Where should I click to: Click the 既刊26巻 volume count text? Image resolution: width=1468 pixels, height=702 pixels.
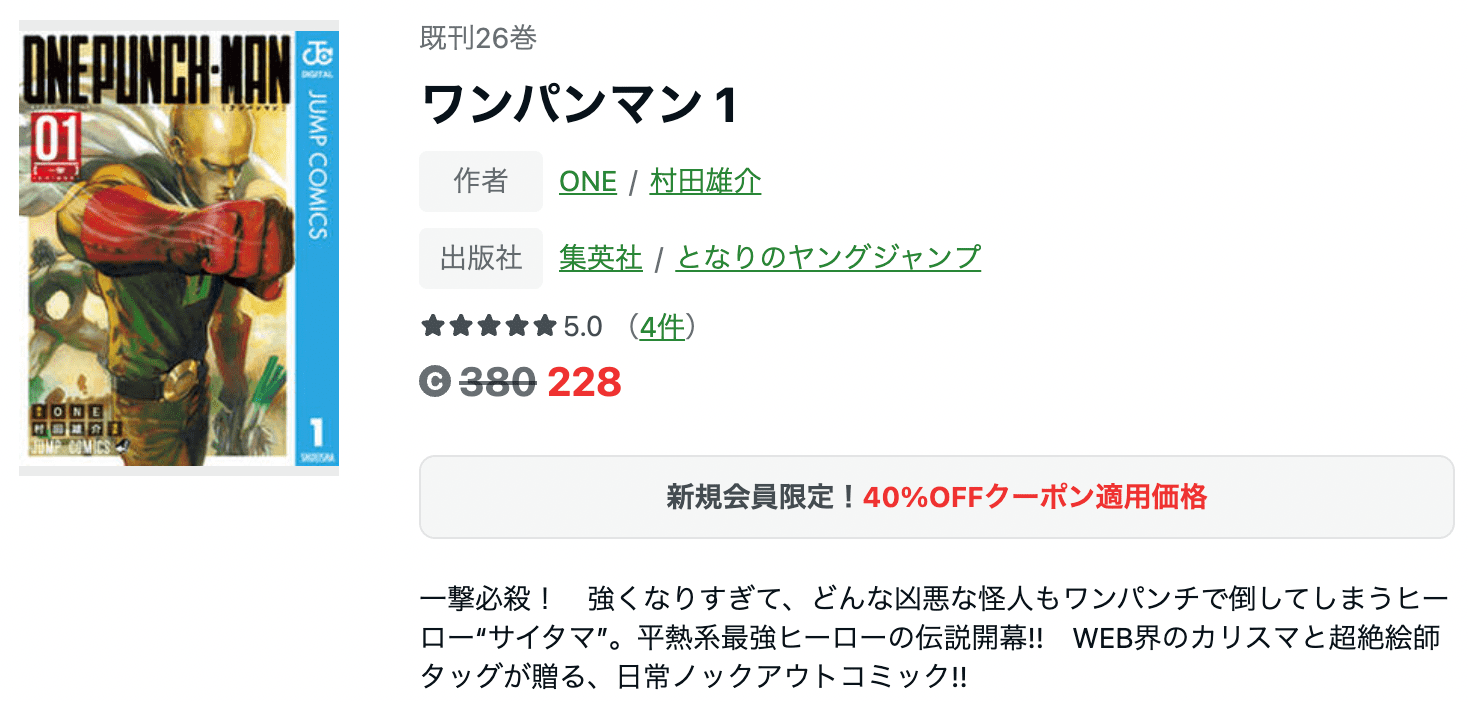[478, 38]
